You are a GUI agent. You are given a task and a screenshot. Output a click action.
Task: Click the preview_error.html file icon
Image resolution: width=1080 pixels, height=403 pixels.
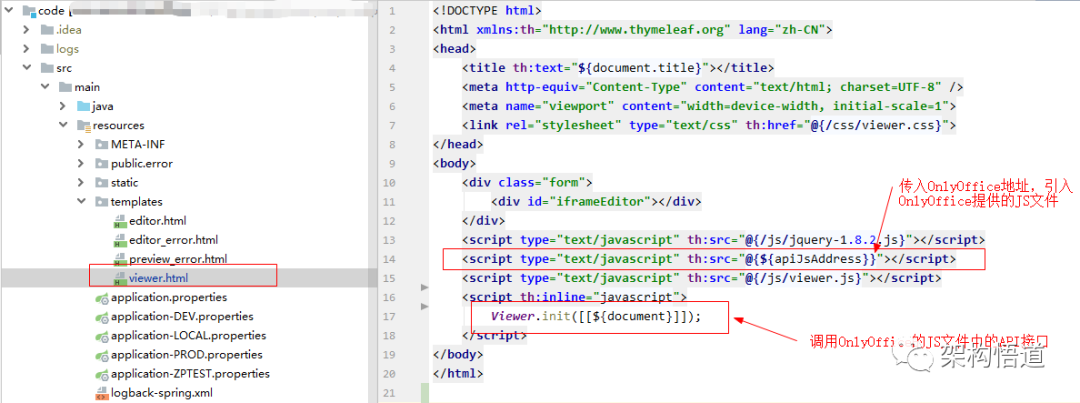coord(119,260)
